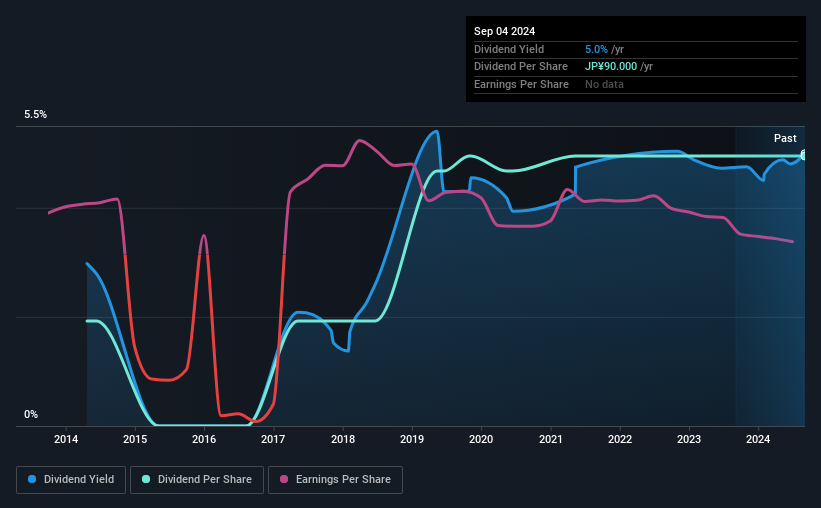
Task: Click the Earnings Per Share No data row
Action: (x=636, y=84)
